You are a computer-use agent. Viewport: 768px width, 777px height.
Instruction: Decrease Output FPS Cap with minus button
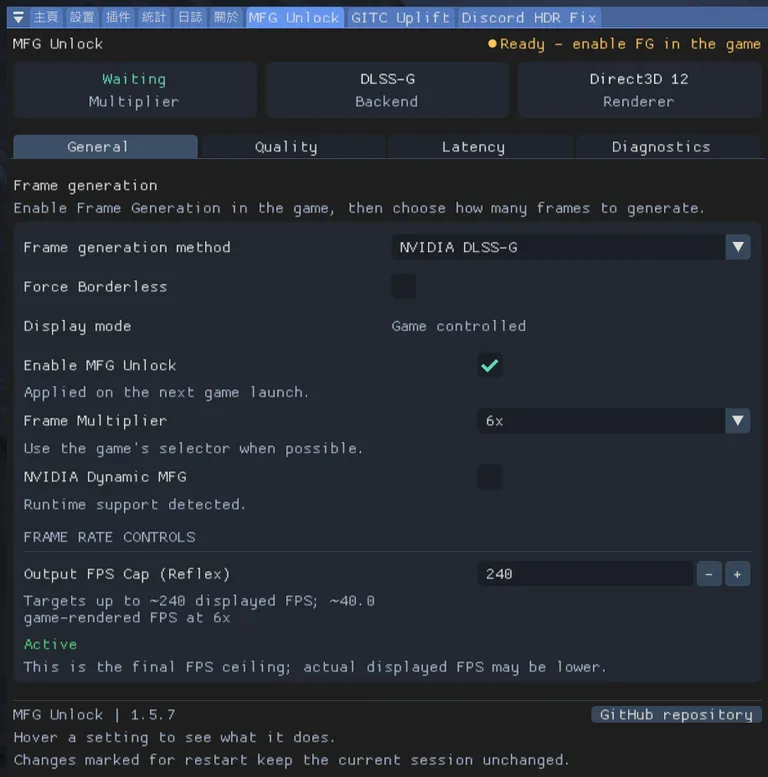coord(709,574)
